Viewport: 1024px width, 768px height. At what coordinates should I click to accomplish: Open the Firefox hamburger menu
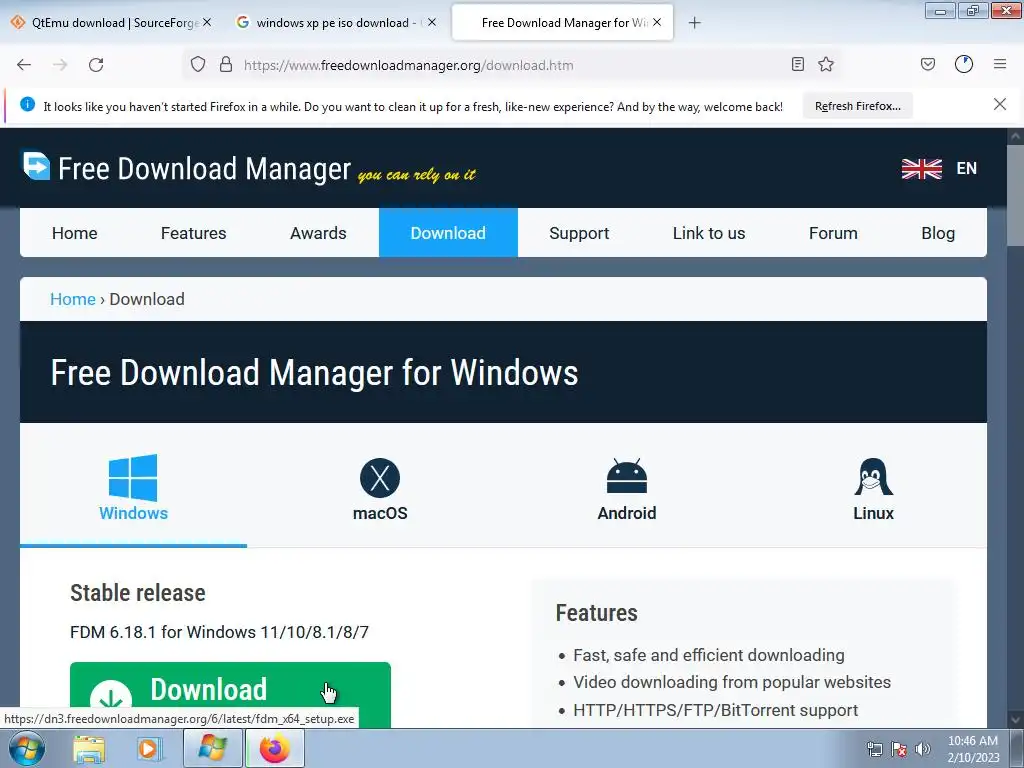[1000, 64]
